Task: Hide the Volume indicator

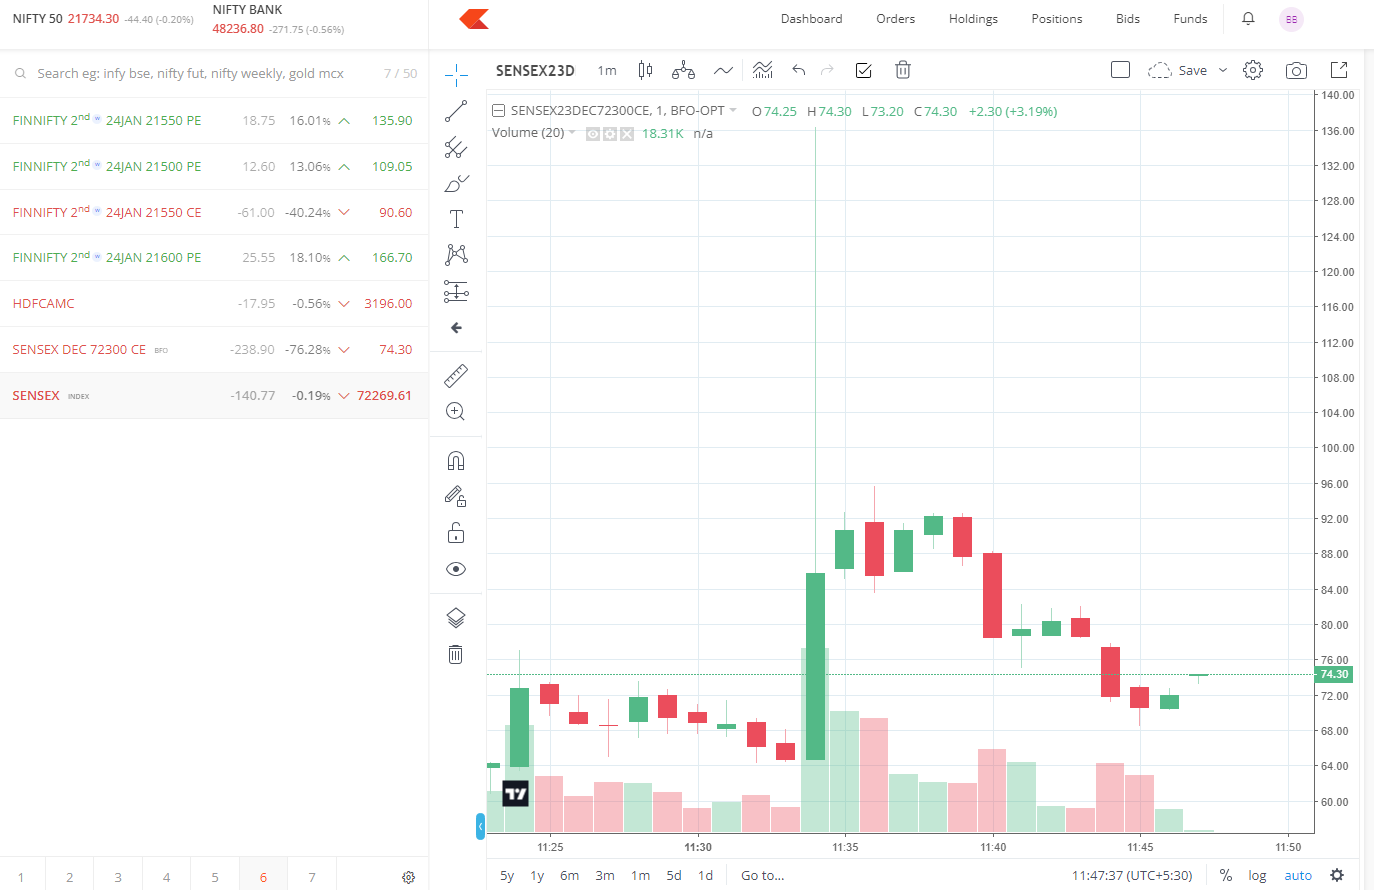Action: tap(593, 134)
